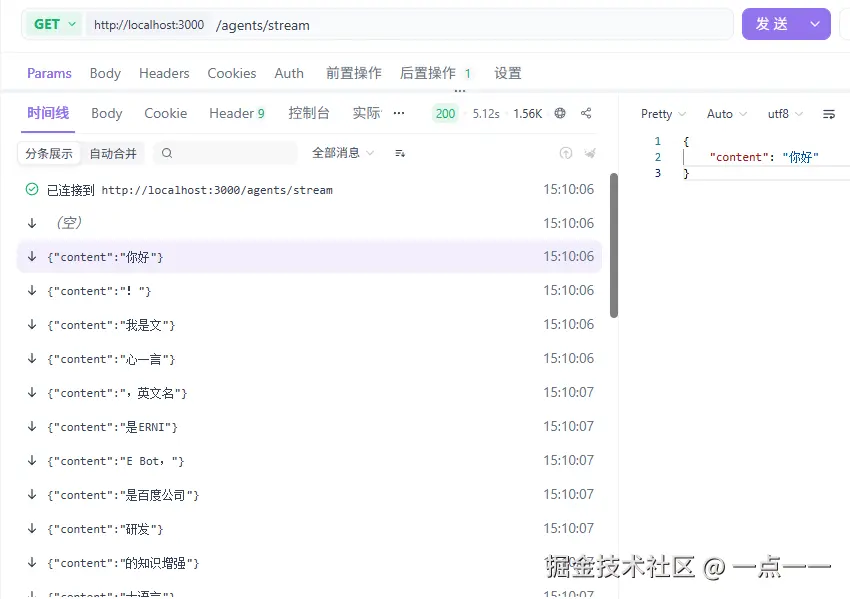The height and width of the screenshot is (599, 850).
Task: Click the 200 status code badge
Action: click(x=445, y=113)
